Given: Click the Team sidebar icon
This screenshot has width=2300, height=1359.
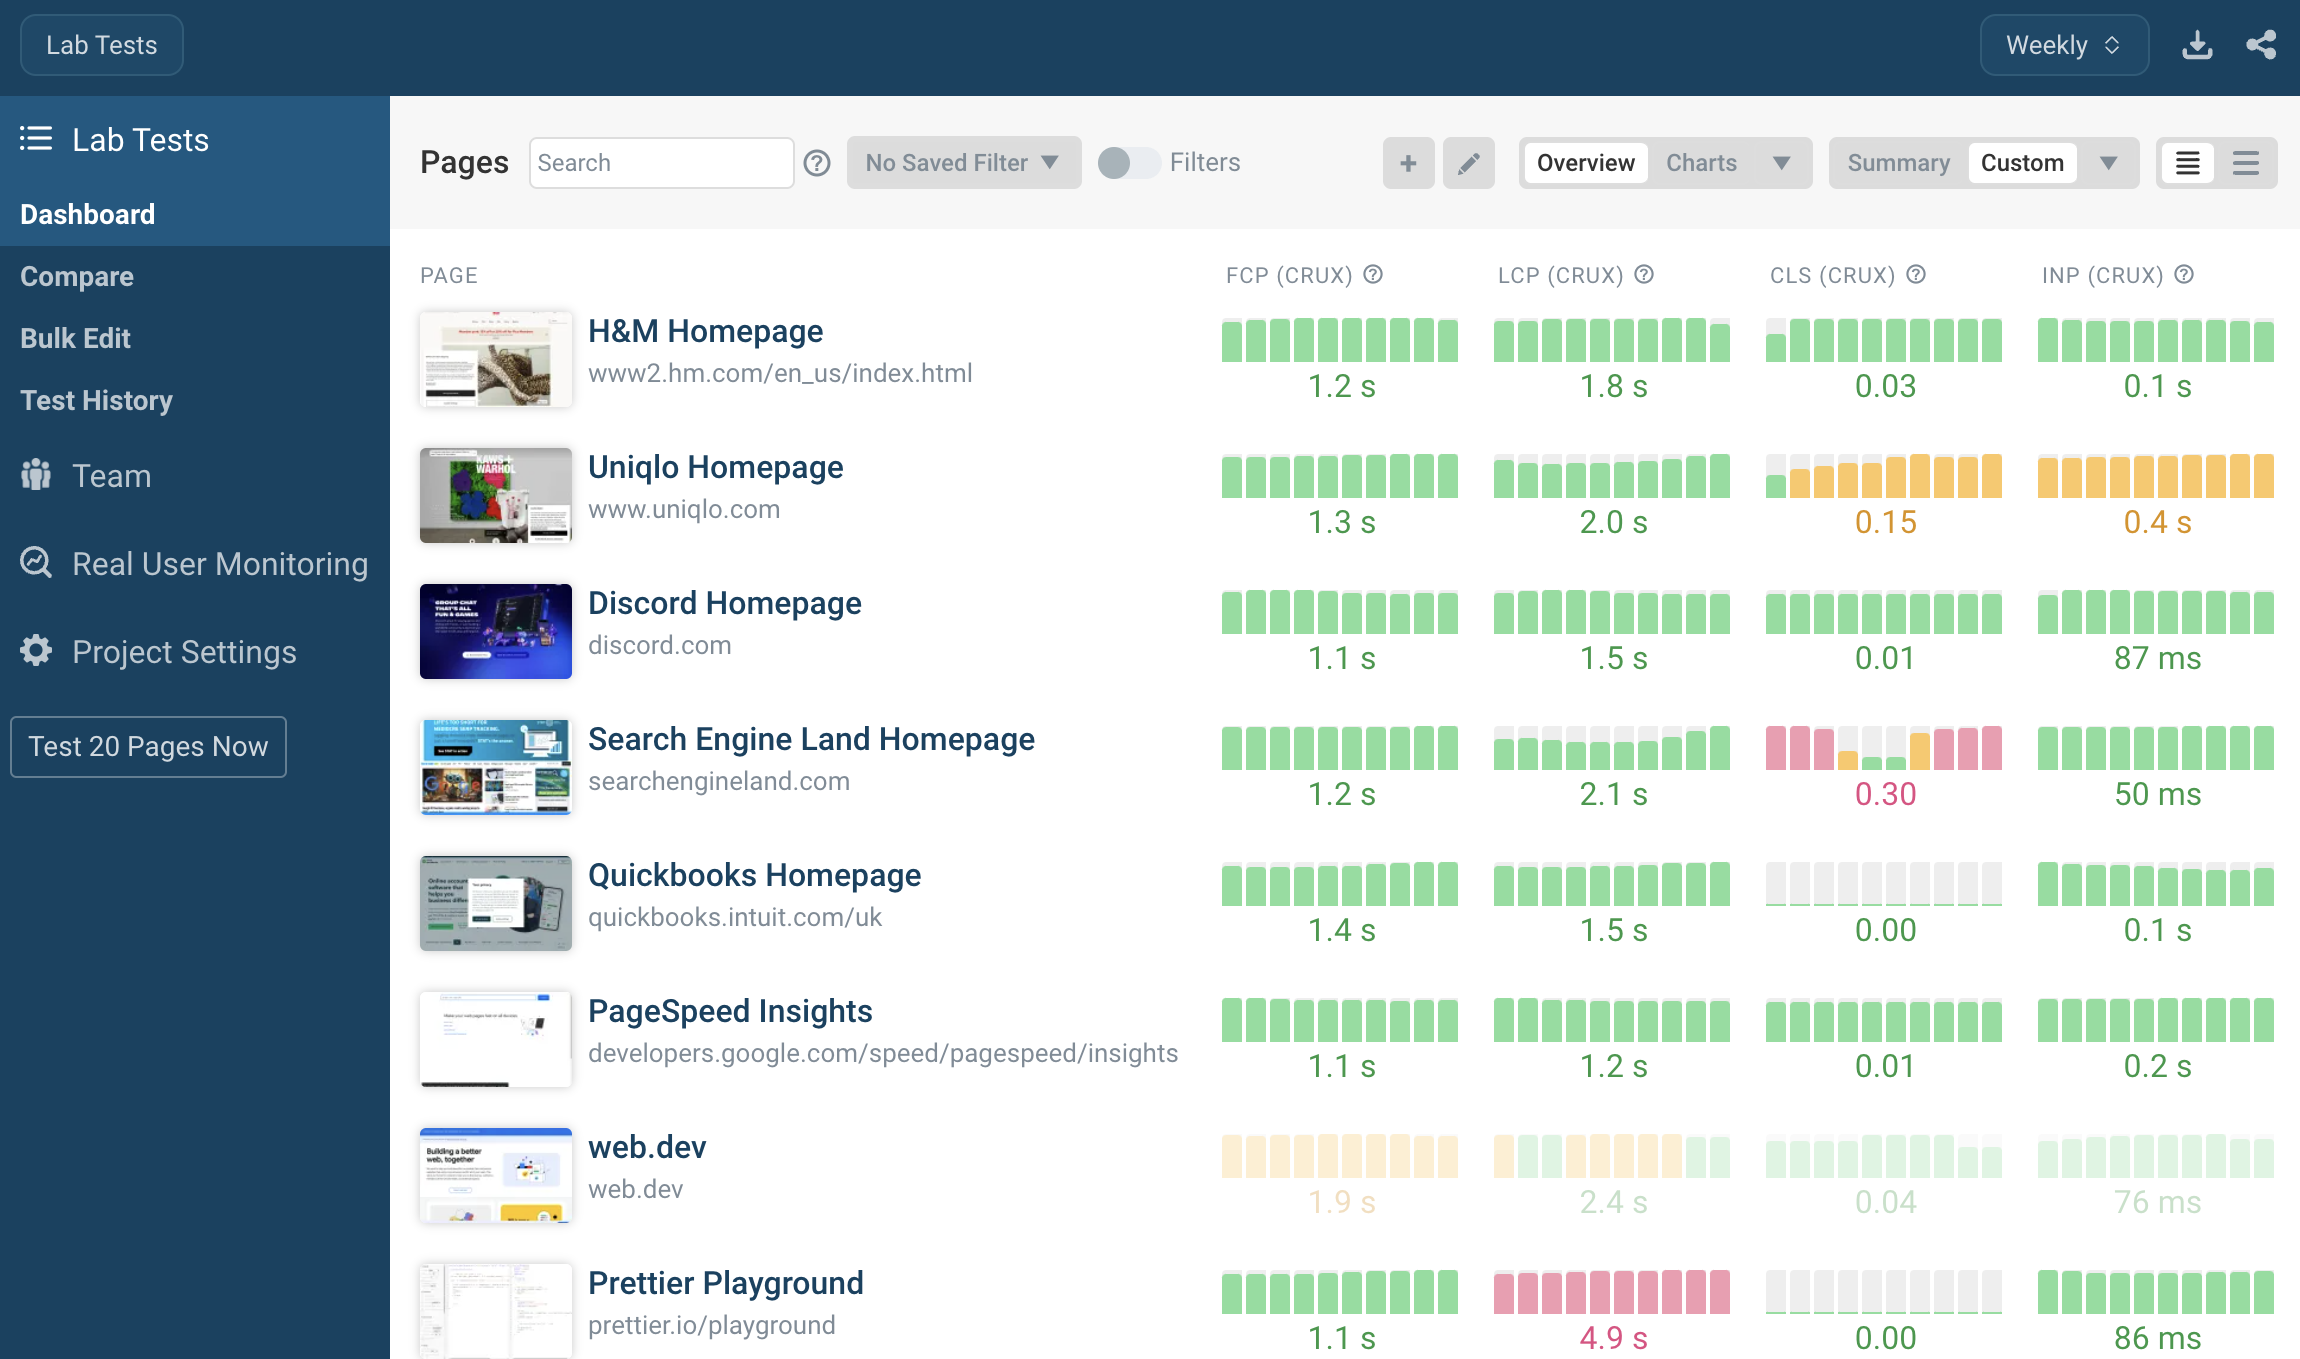Looking at the screenshot, I should (36, 476).
